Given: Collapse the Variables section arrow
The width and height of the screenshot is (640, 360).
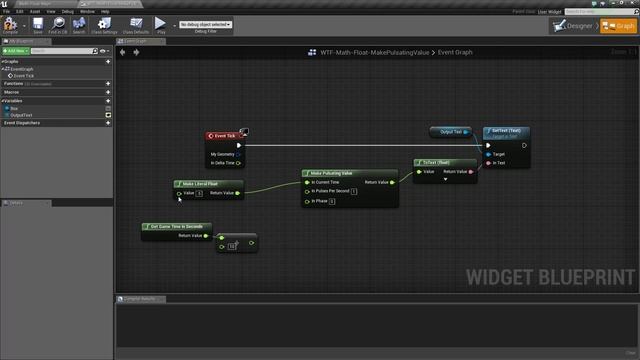Looking at the screenshot, I should (2, 101).
